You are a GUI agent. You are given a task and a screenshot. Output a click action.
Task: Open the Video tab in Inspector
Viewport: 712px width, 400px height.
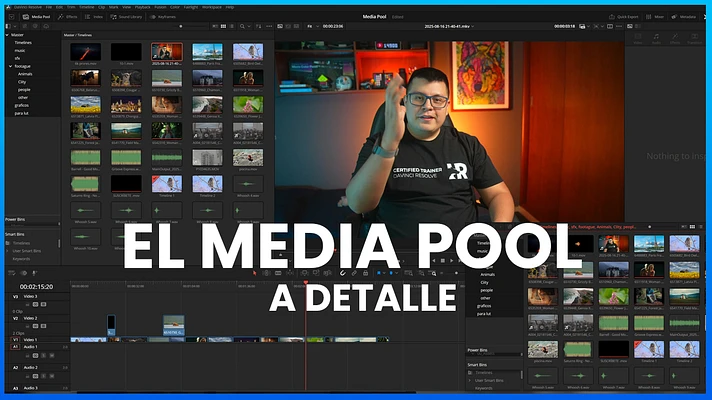[x=638, y=39]
